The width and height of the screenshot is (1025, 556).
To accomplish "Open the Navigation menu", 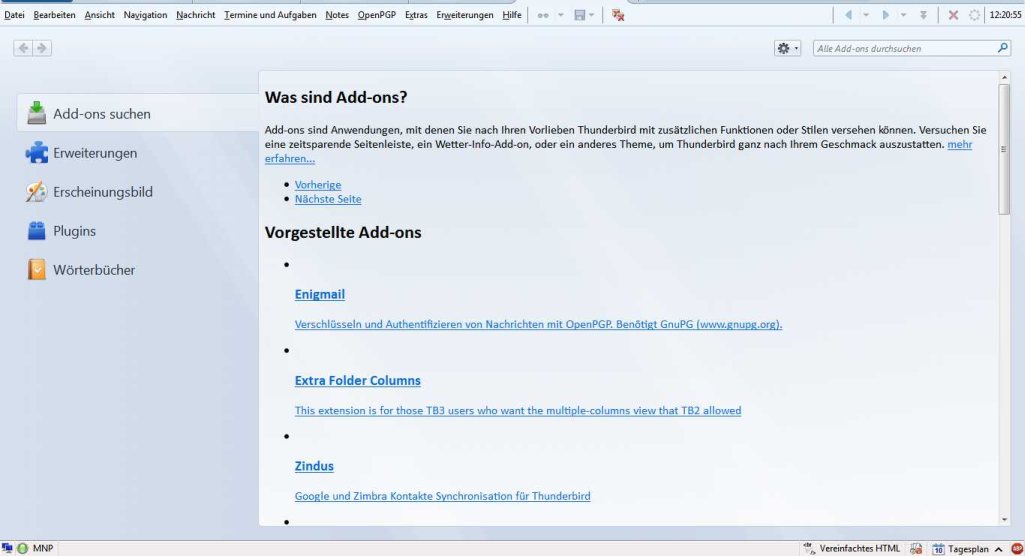I will click(x=145, y=14).
